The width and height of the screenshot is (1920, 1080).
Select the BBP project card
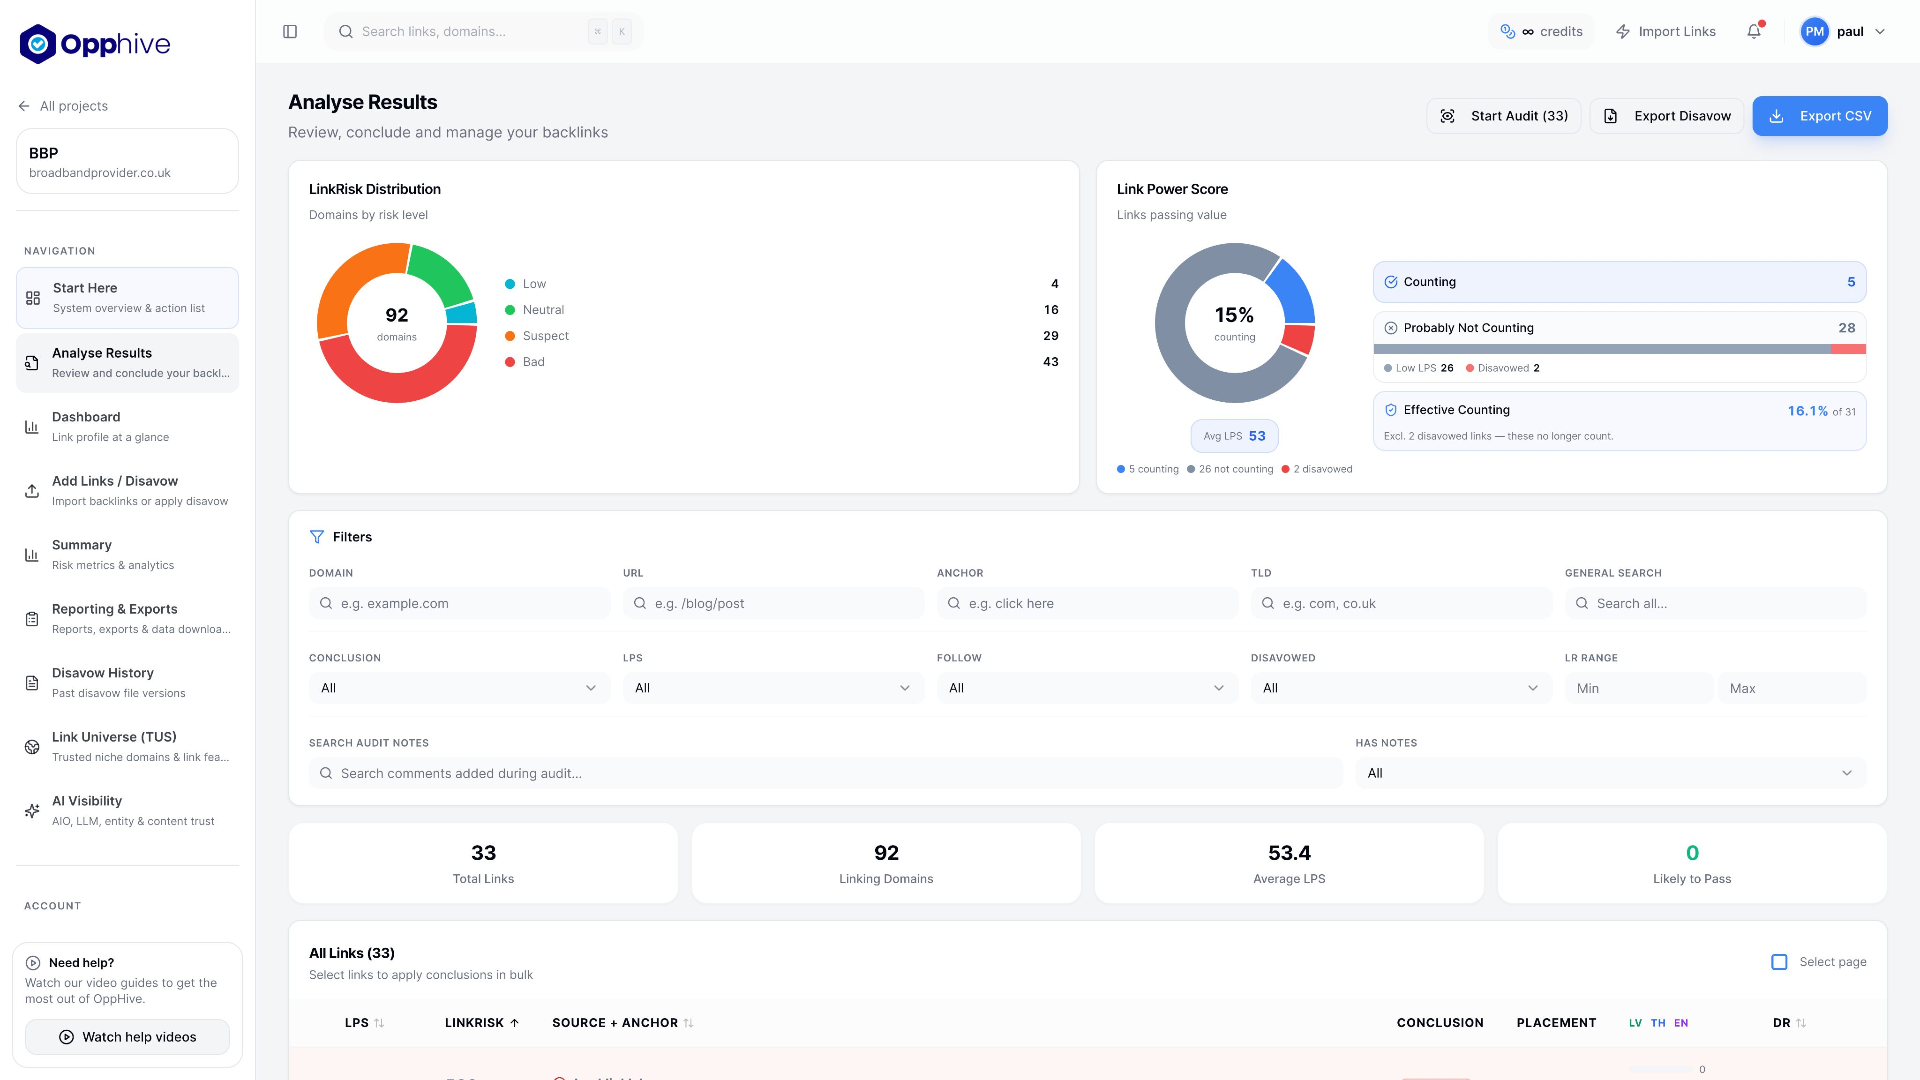(x=127, y=161)
